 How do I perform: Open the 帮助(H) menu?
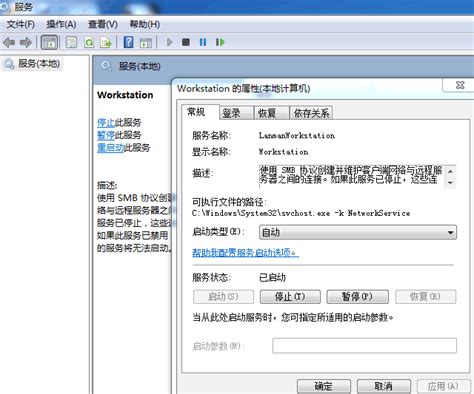(x=145, y=24)
